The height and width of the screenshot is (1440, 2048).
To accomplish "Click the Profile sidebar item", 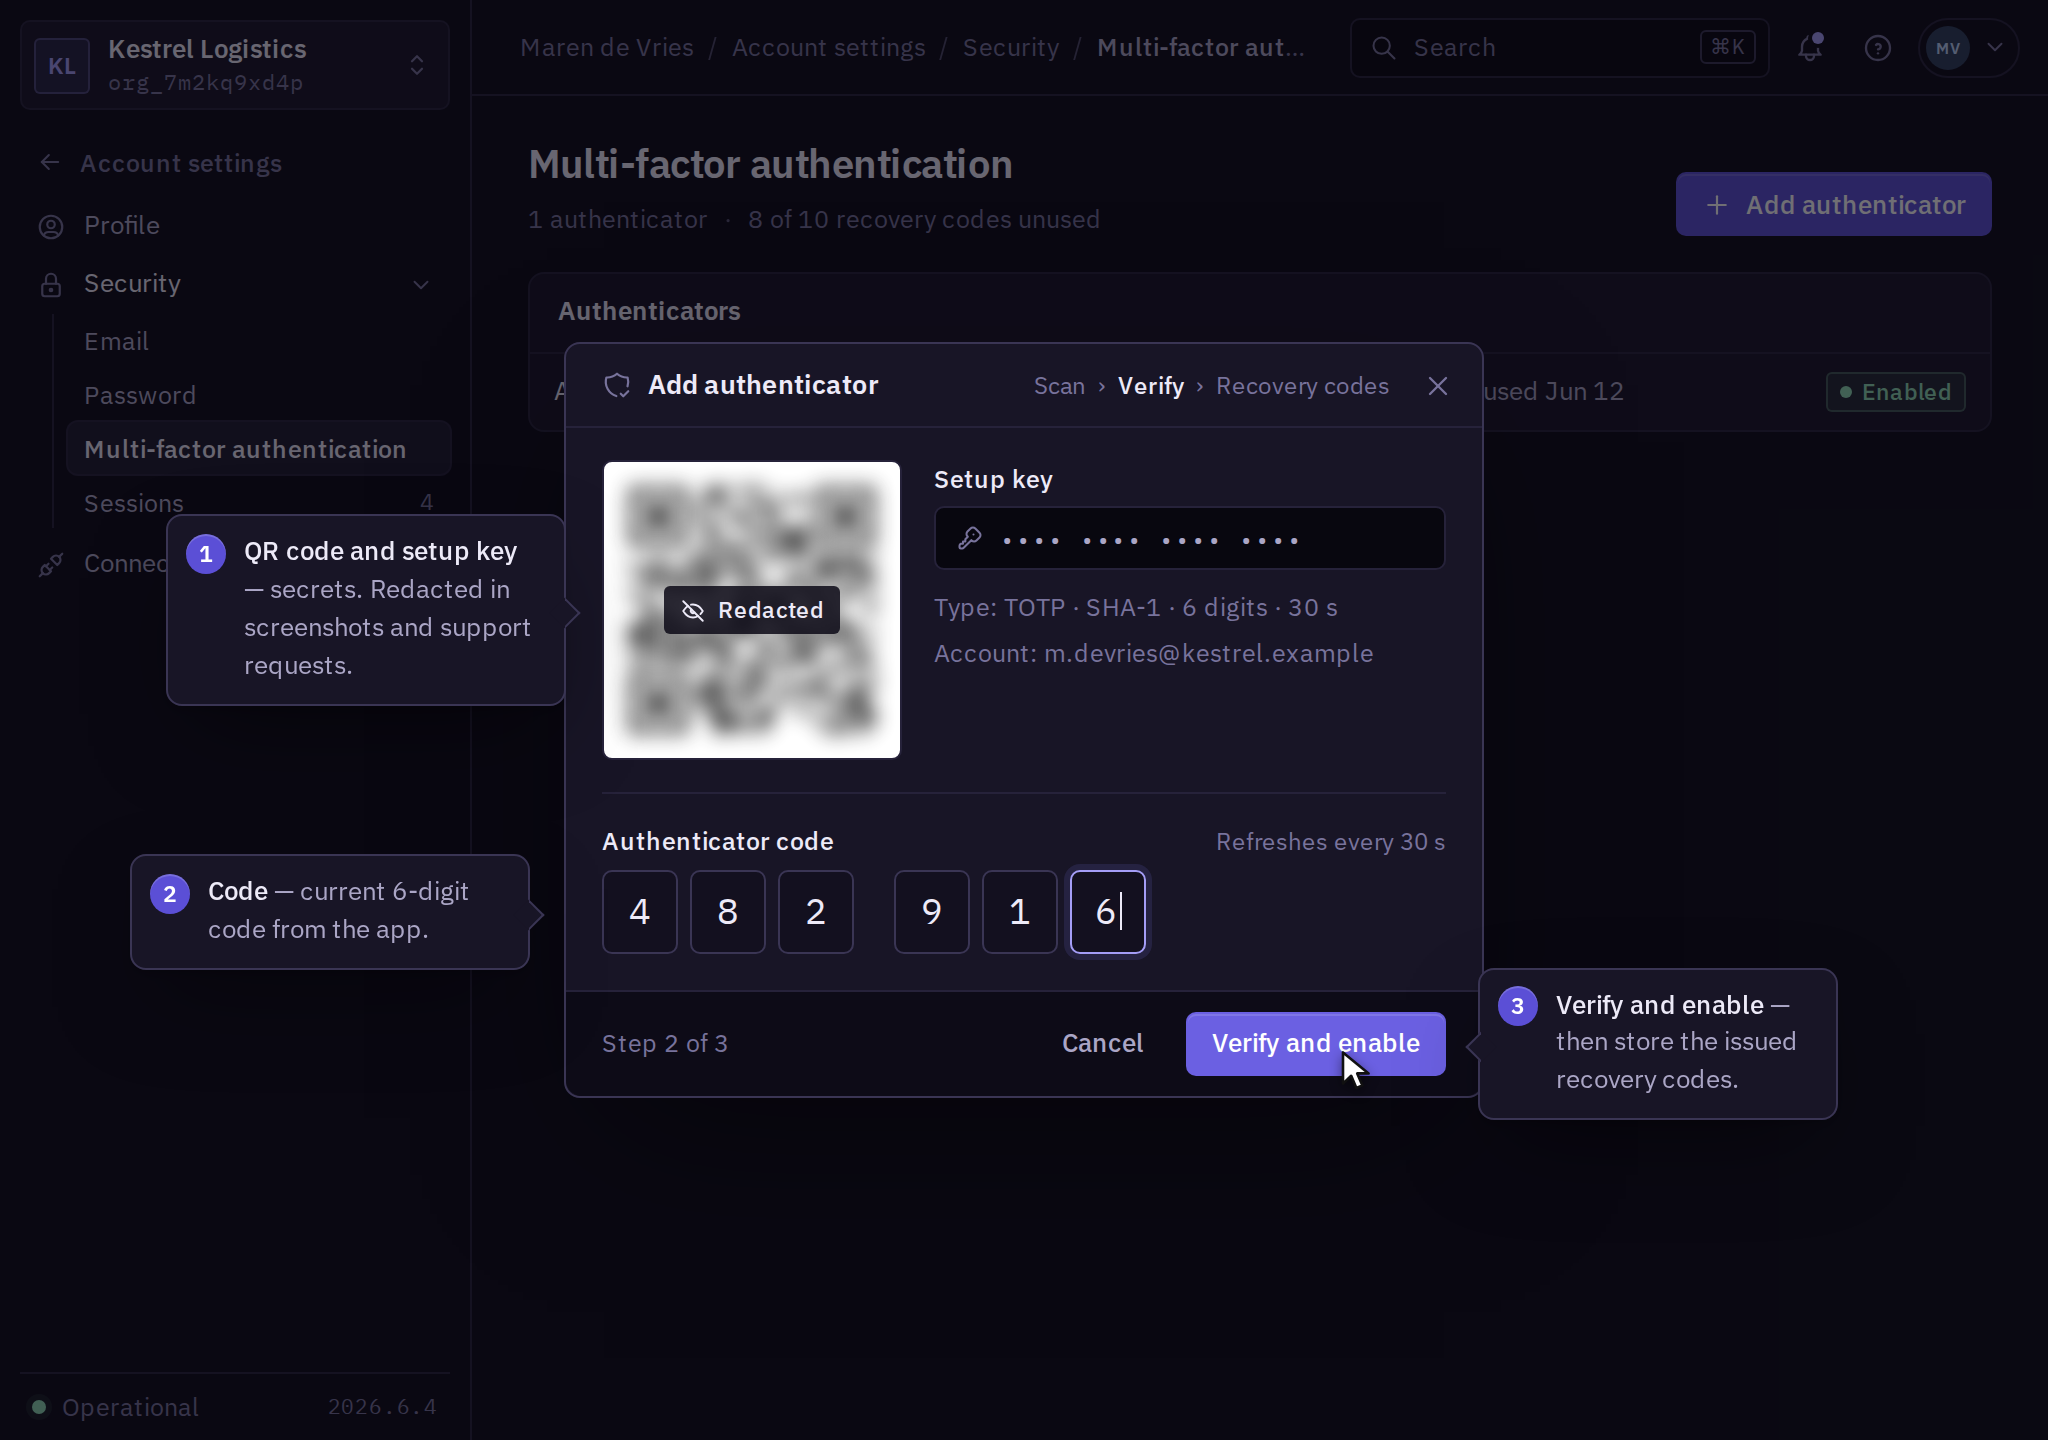I will (x=235, y=226).
